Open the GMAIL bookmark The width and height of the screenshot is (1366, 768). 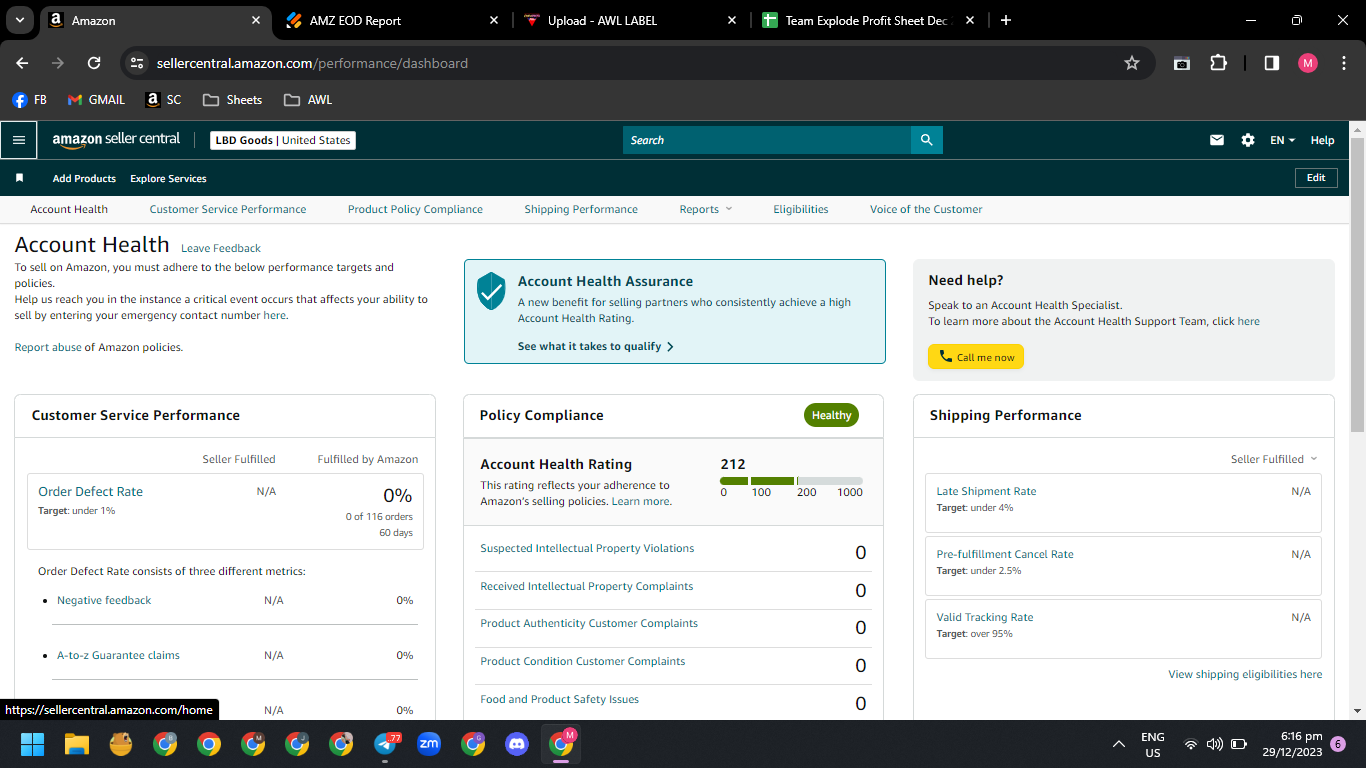click(x=96, y=100)
